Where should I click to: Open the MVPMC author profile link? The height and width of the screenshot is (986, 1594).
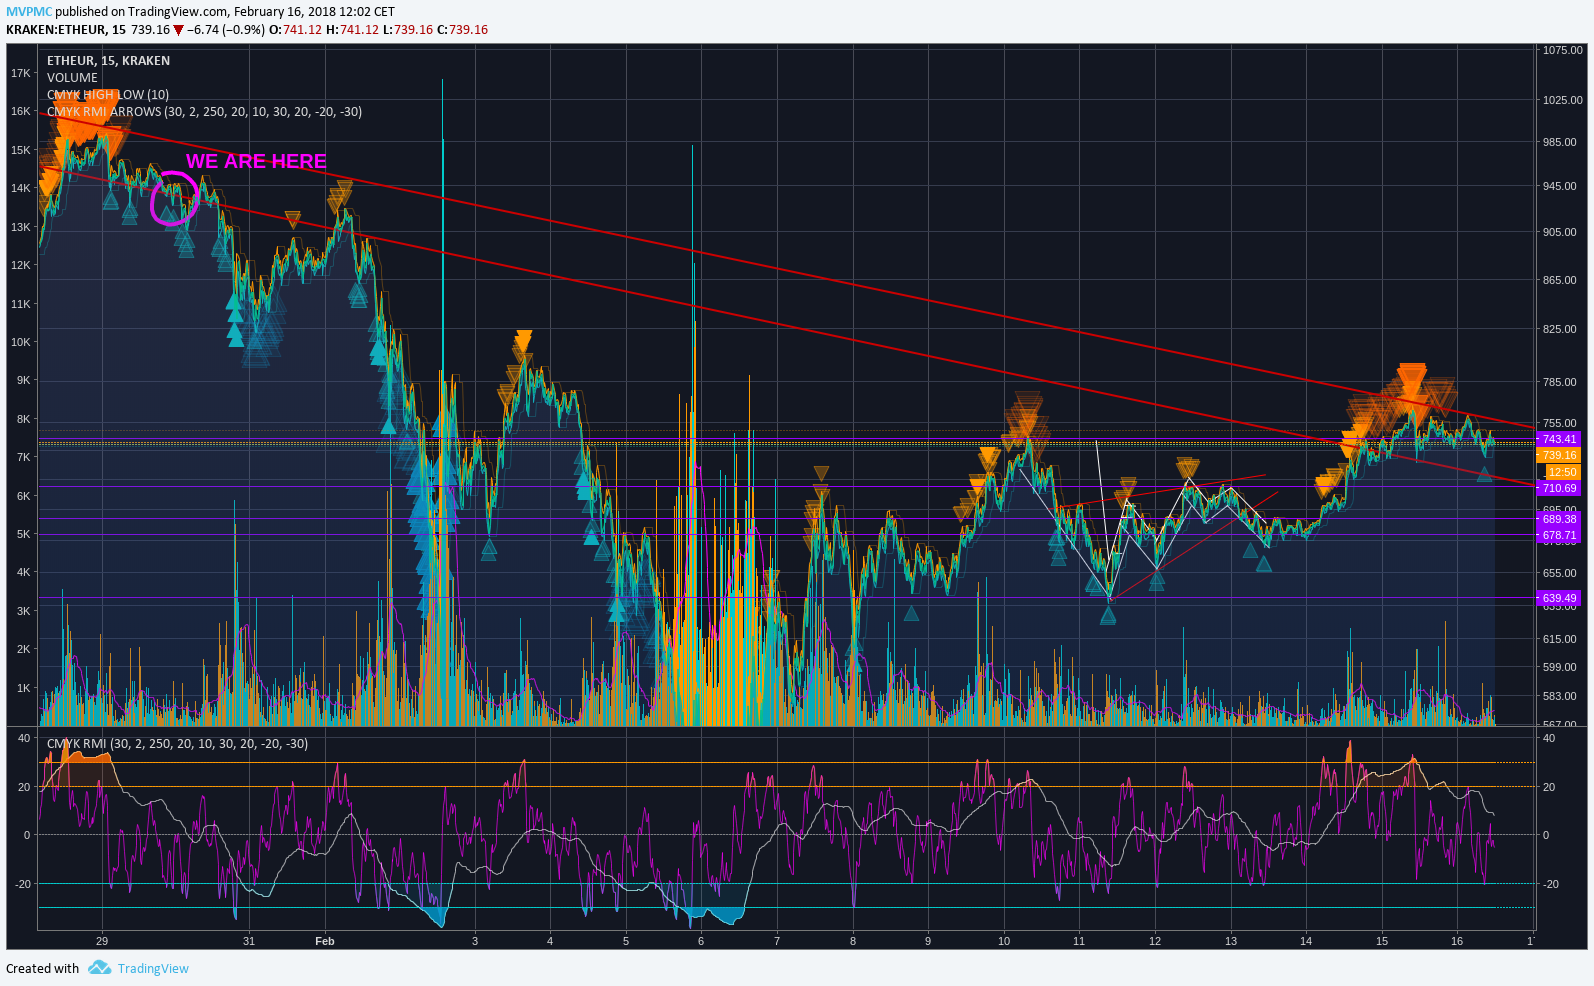(28, 12)
